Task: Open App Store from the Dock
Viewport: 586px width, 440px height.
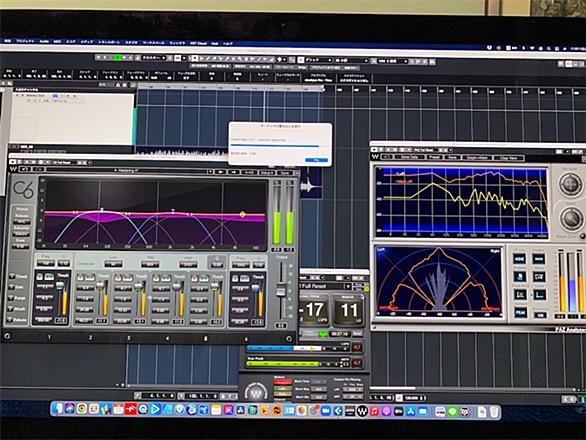Action: click(x=411, y=412)
